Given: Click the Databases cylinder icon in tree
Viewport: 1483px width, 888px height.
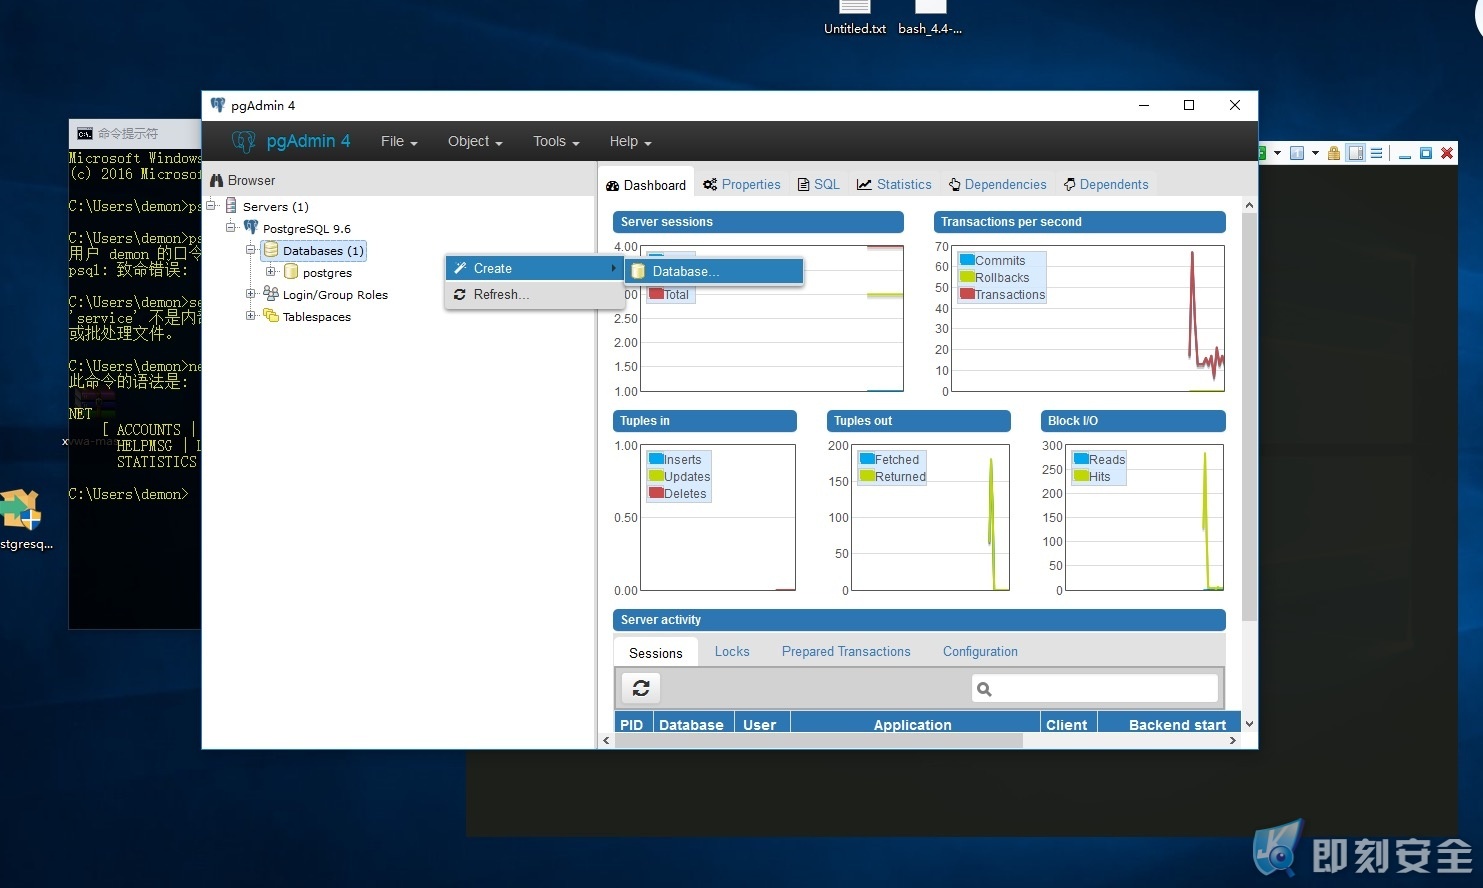Looking at the screenshot, I should 271,250.
